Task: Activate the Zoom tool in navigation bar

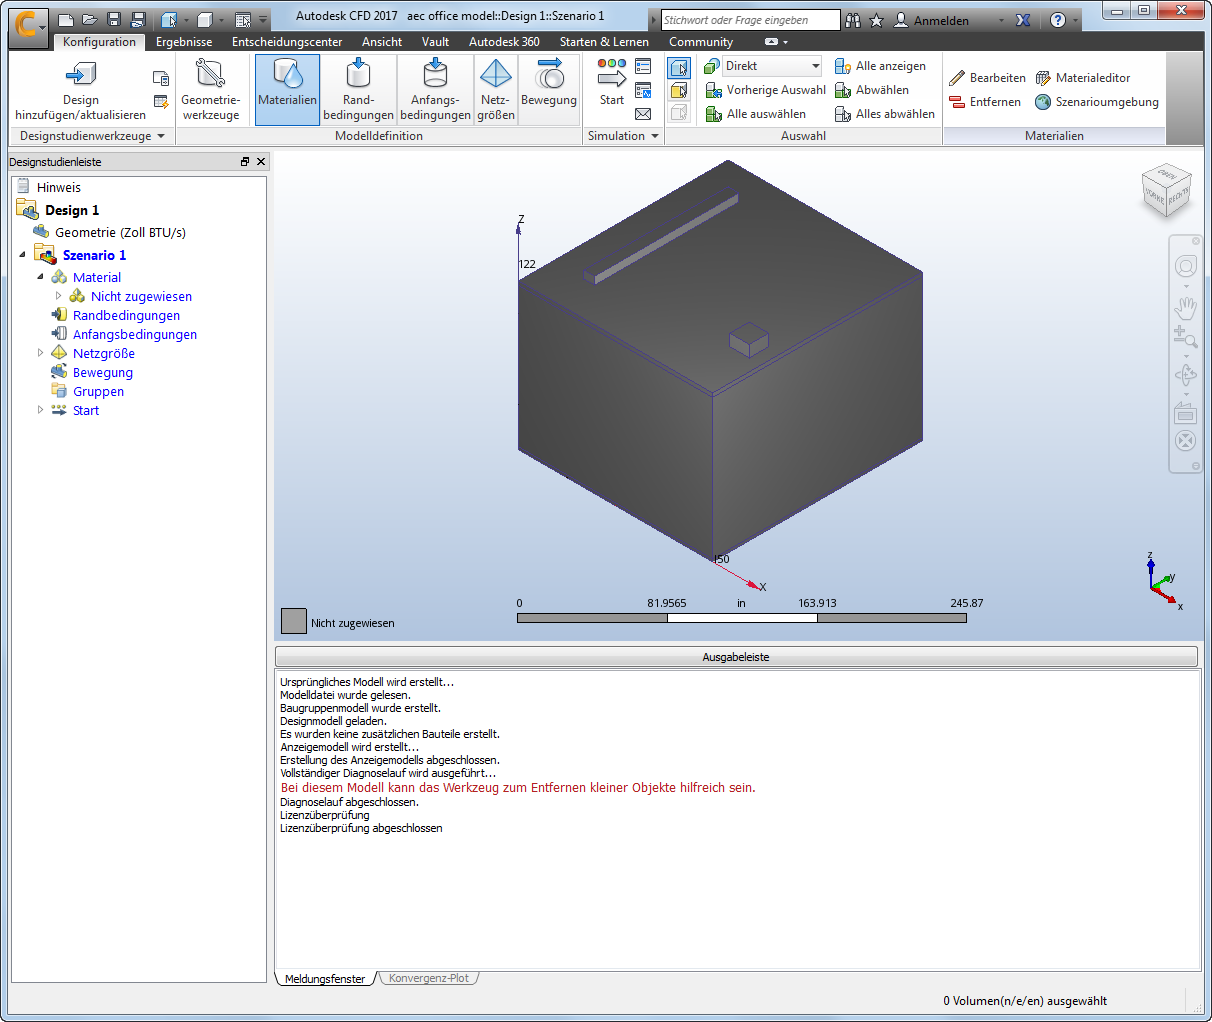Action: tap(1186, 337)
